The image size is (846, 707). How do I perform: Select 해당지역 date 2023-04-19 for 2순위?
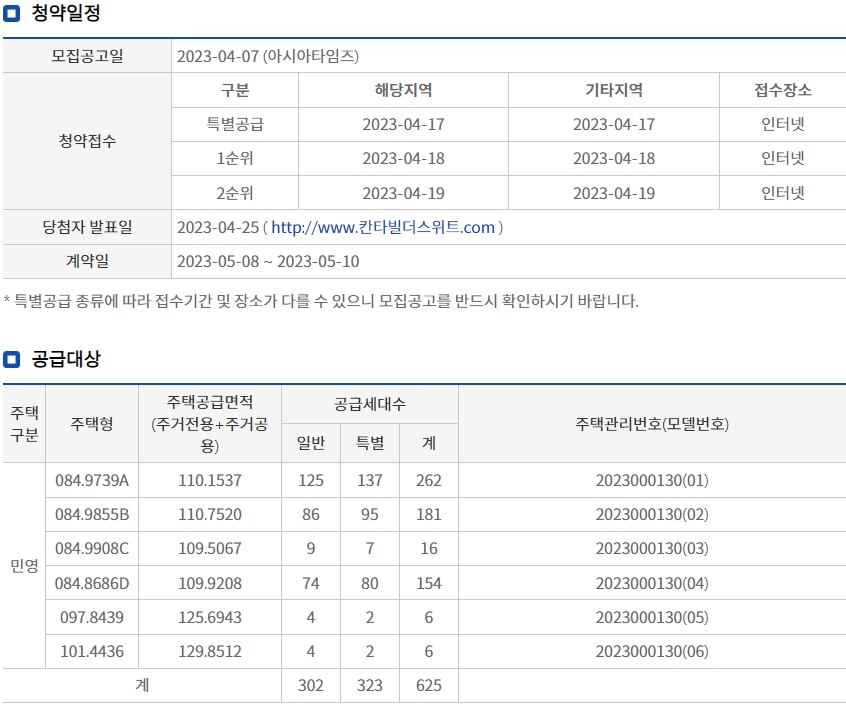(404, 193)
